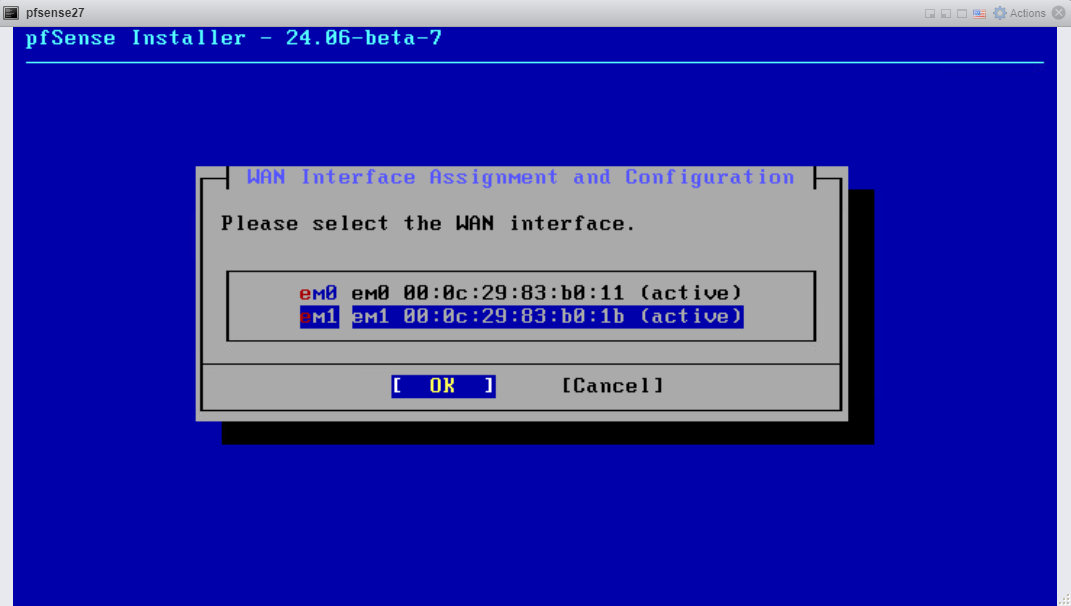Click the 'pfsense27' window title
The width and height of the screenshot is (1071, 606).
click(55, 13)
